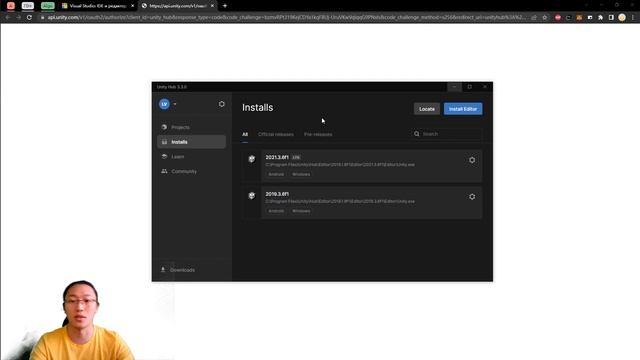Viewport: 640px width, 360px height.
Task: Open the red pinned browser tab
Action: [x=11, y=6]
